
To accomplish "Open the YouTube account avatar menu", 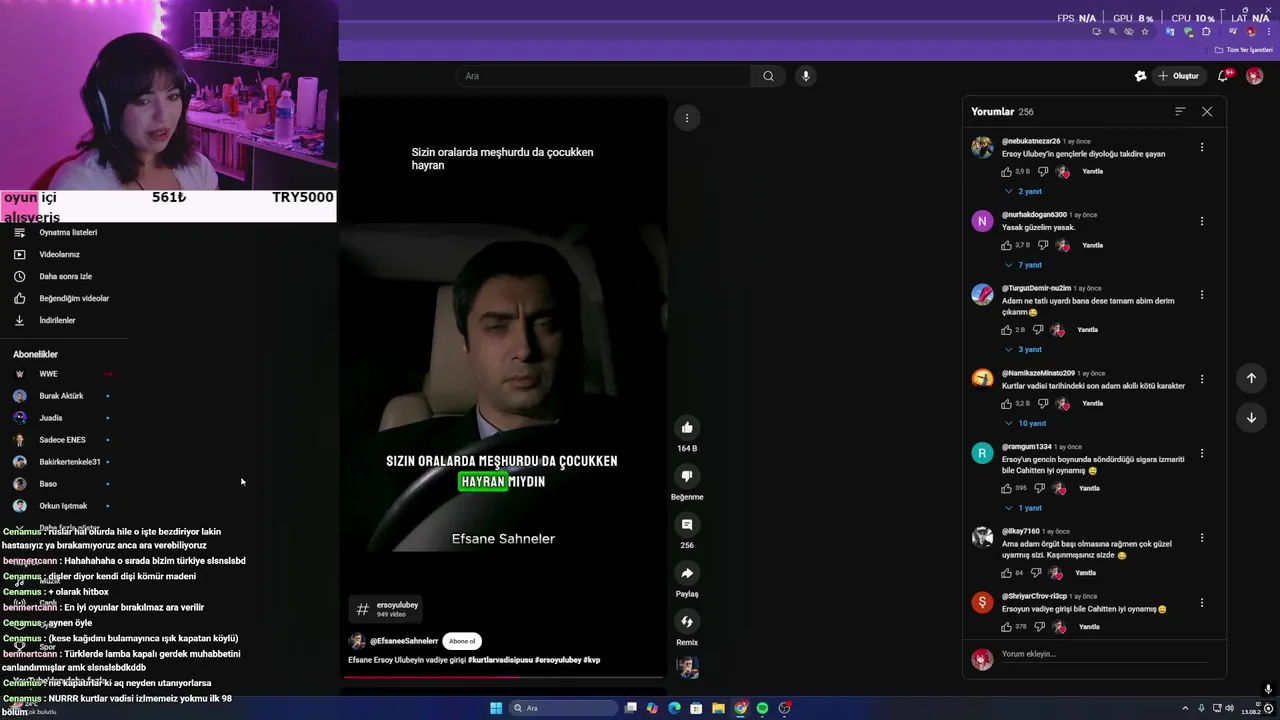I will (1254, 76).
